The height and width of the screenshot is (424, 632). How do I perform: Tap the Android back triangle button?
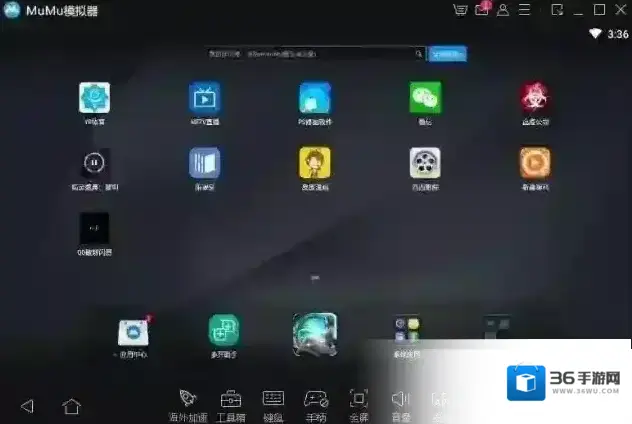[27, 406]
